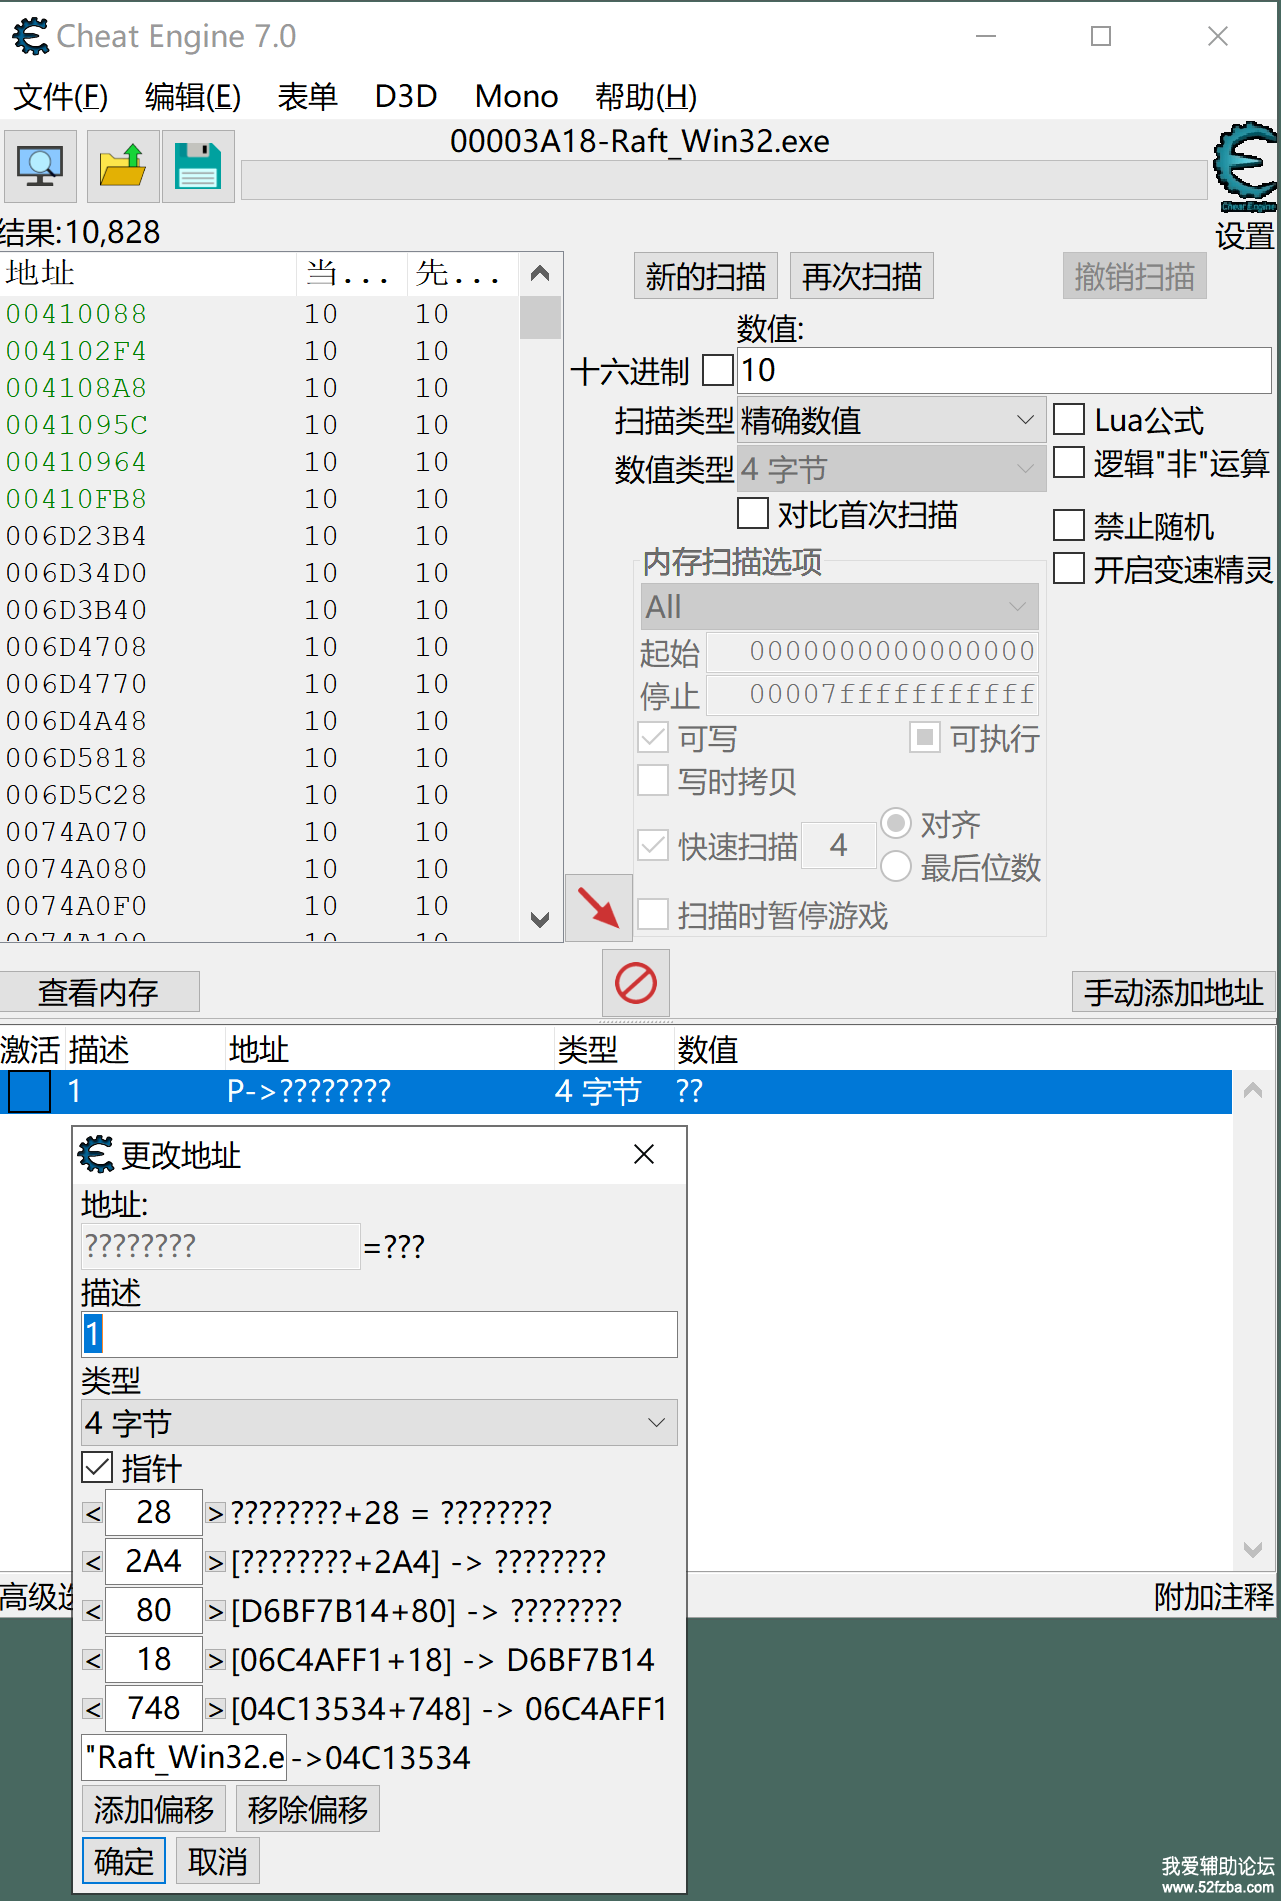1281x1901 pixels.
Task: Close the 更改地址 dialog with X
Action: tap(644, 1154)
